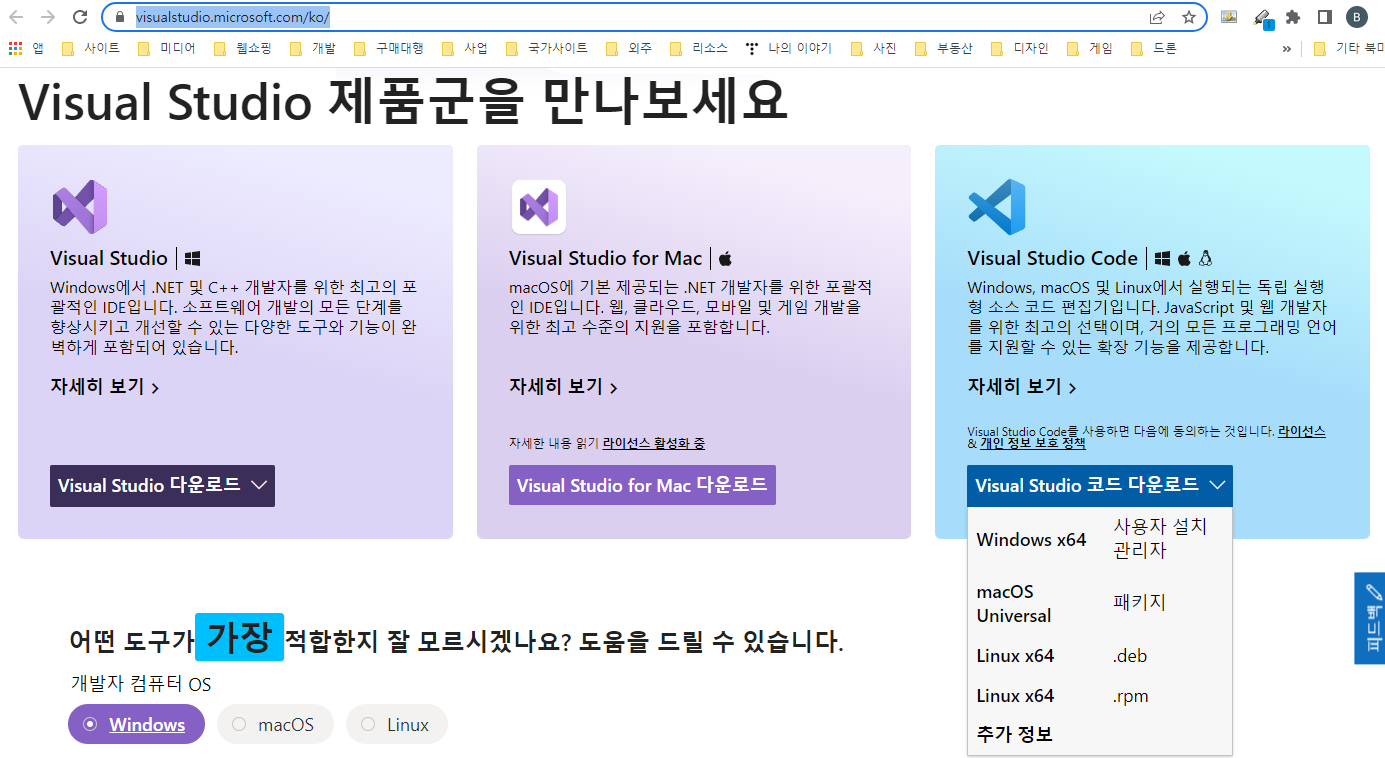Toggle the browser side panel
This screenshot has height=758, width=1385.
1324,17
